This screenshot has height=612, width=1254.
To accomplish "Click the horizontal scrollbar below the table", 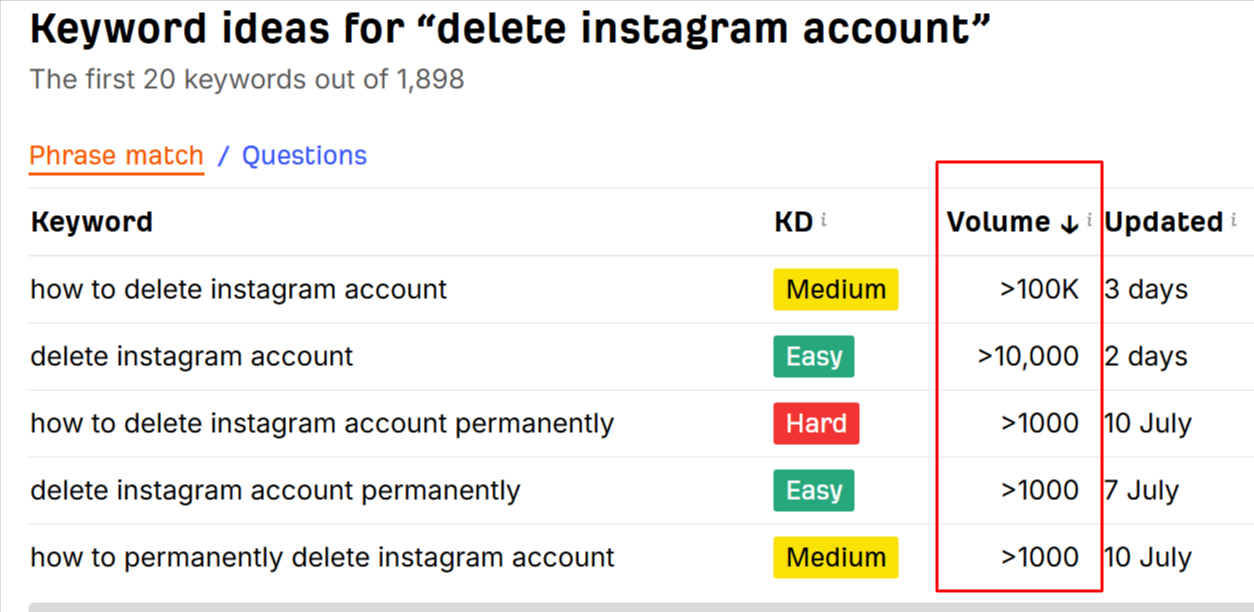I will click(641, 606).
